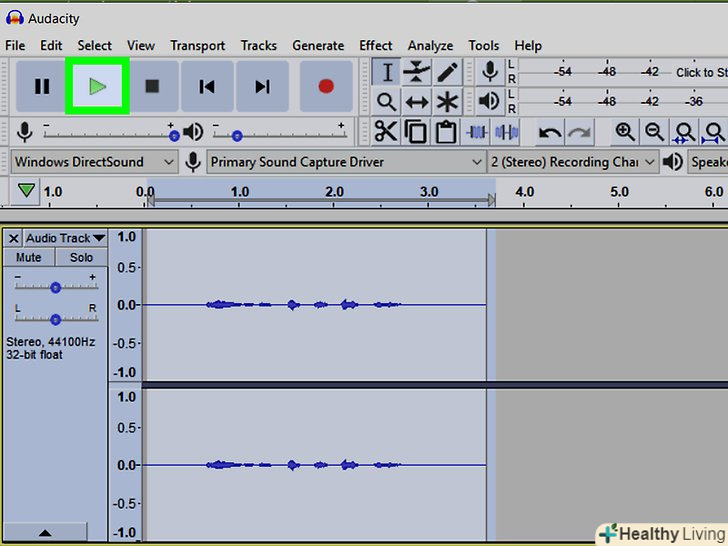Screen dimensions: 728x546
Task: Click the lower channel waveform
Action: pyautogui.click(x=316, y=465)
